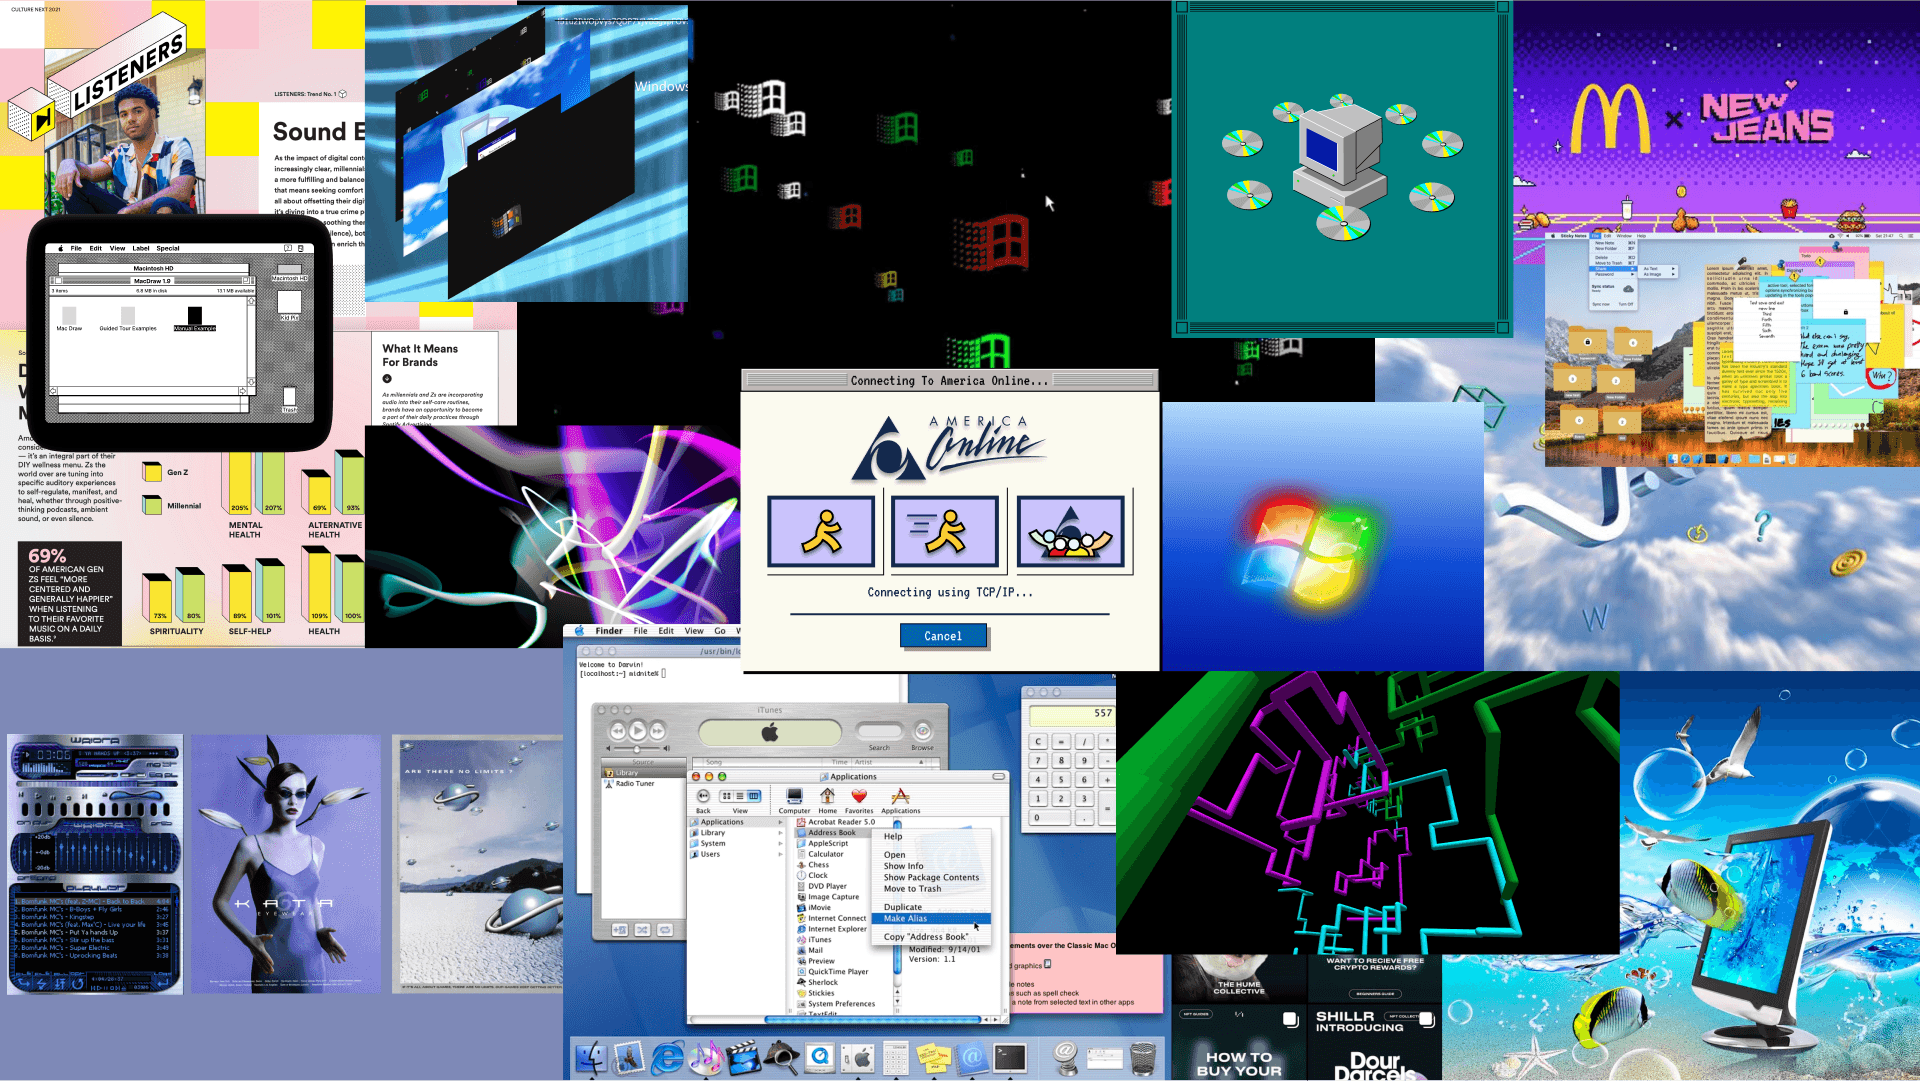Switch Finder to icon view
Viewport: 1920px width, 1081px height.
click(726, 796)
